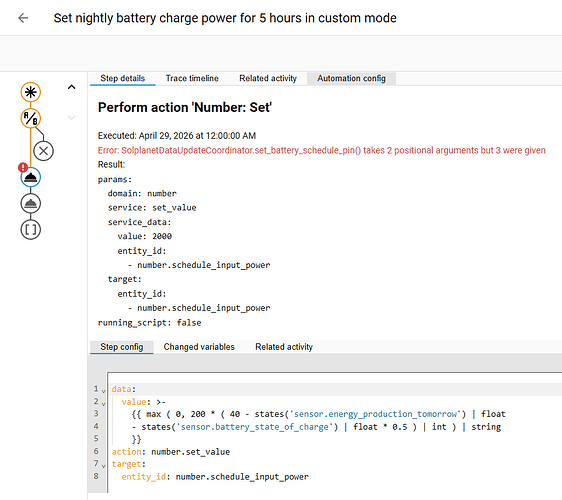
Task: Select the X stopped branch node
Action: 43,151
